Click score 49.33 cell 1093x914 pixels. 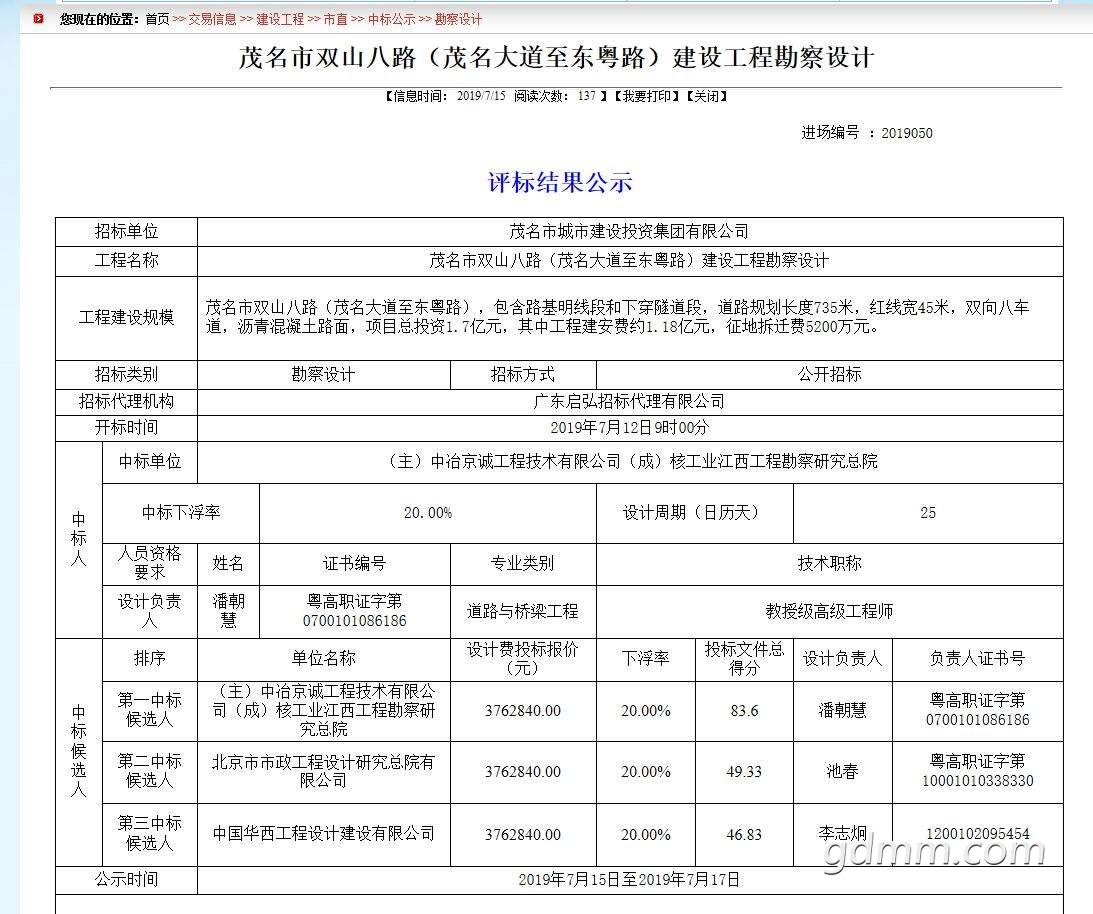pyautogui.click(x=744, y=772)
